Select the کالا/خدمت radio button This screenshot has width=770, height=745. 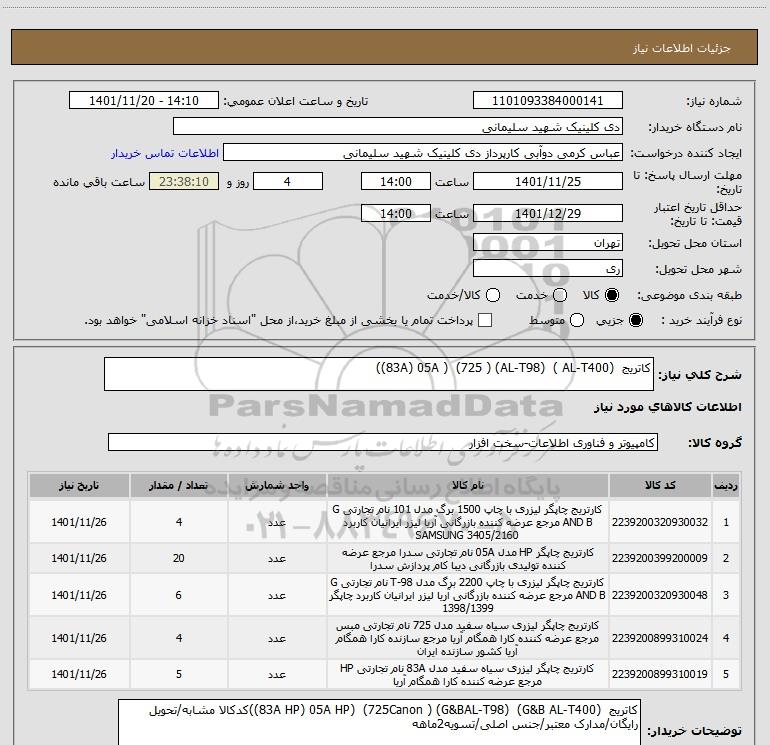pyautogui.click(x=493, y=295)
